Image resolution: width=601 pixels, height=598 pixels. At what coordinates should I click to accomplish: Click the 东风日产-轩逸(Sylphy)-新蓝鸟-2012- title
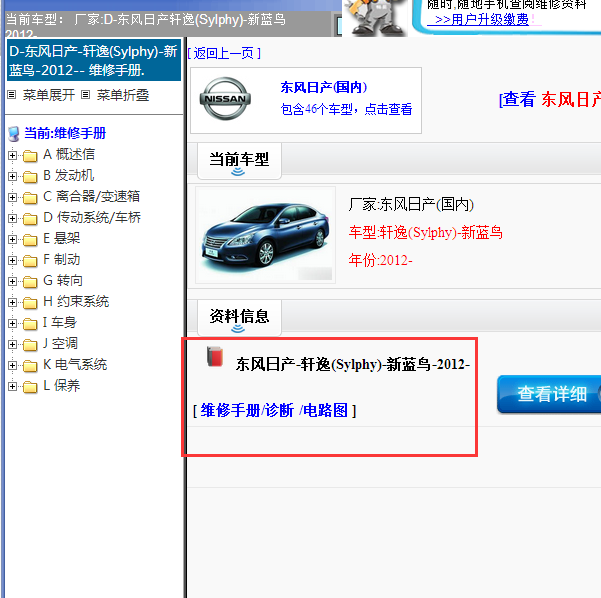(x=353, y=364)
